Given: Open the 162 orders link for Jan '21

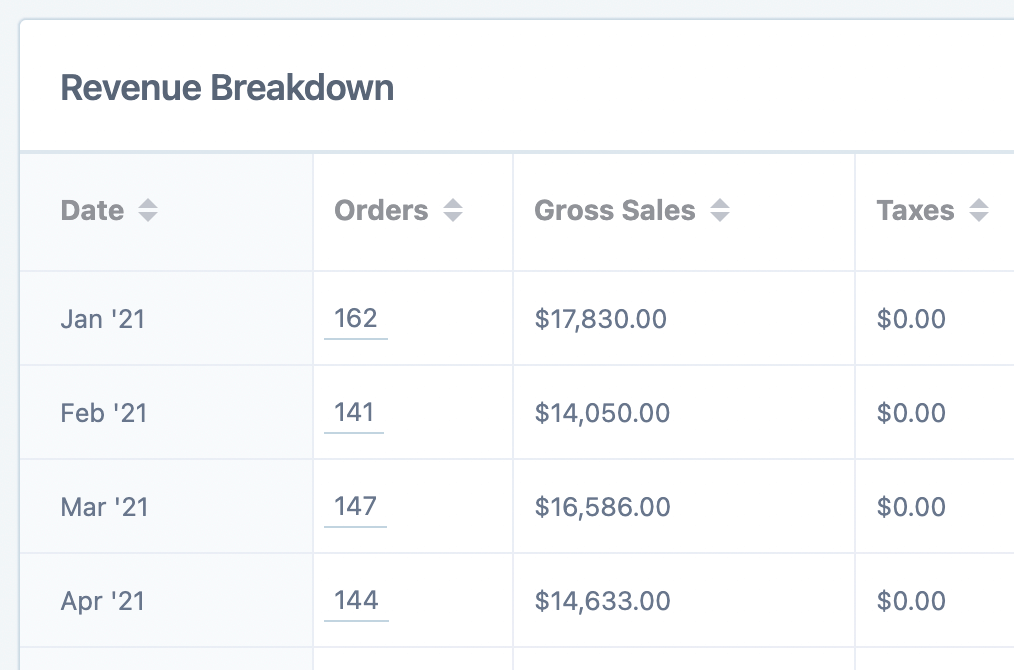Looking at the screenshot, I should [x=355, y=318].
